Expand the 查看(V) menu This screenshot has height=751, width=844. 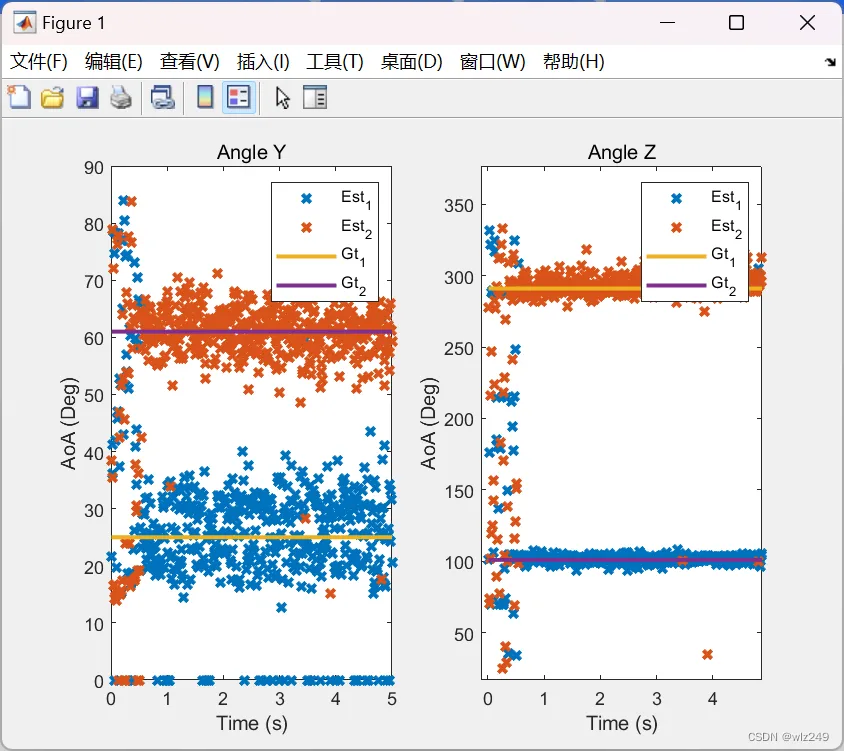[x=189, y=62]
